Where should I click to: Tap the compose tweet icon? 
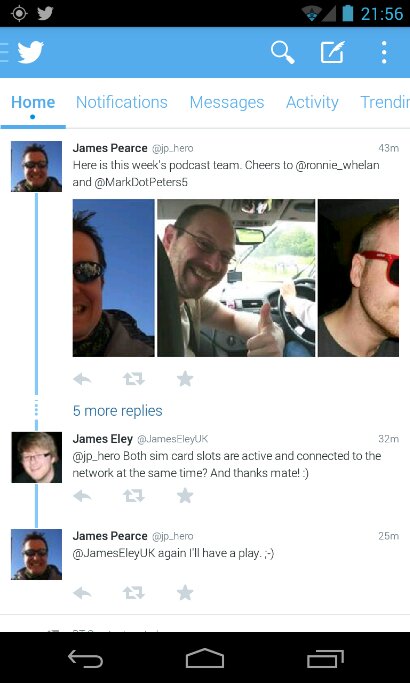click(333, 52)
